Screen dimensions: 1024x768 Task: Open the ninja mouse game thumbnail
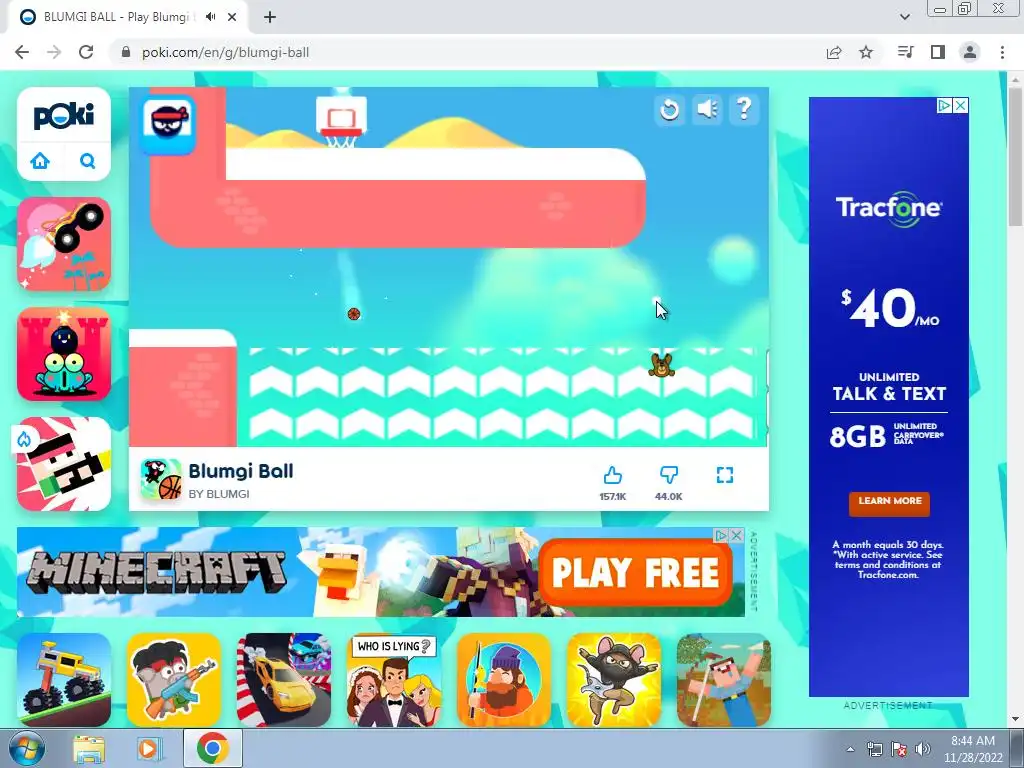point(614,680)
